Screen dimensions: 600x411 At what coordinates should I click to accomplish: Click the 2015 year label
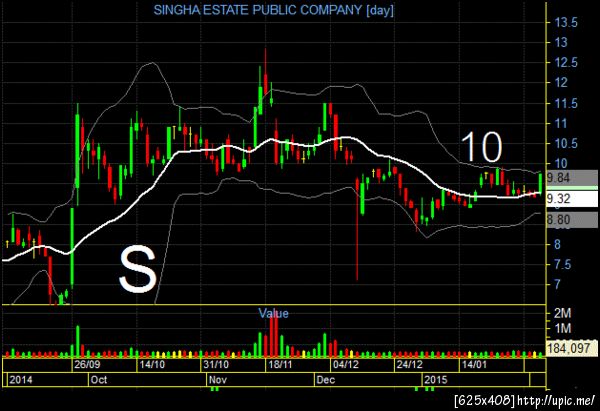(x=436, y=380)
